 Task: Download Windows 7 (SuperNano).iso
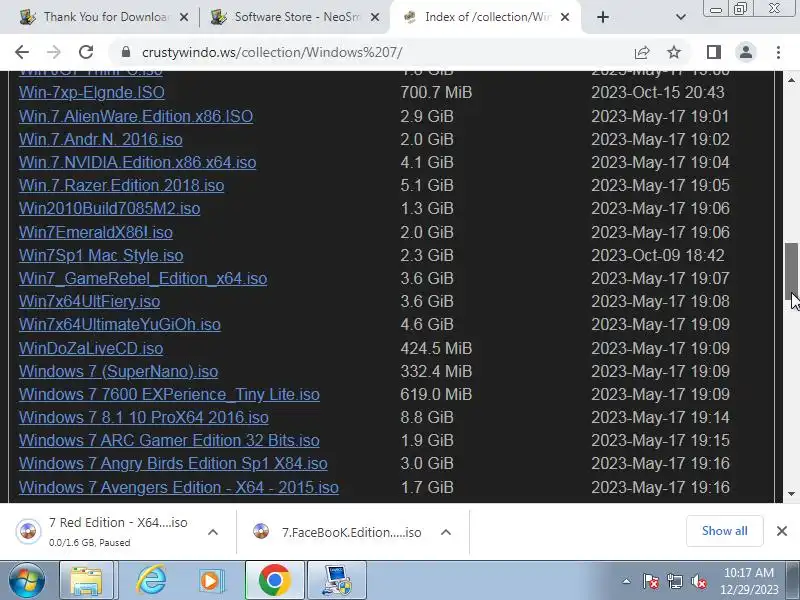(x=118, y=371)
